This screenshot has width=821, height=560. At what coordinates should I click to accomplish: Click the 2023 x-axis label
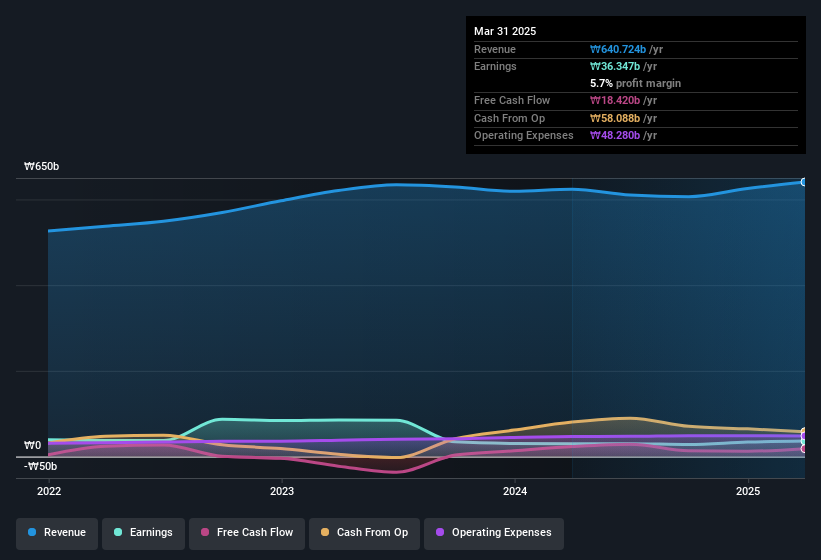pos(282,491)
